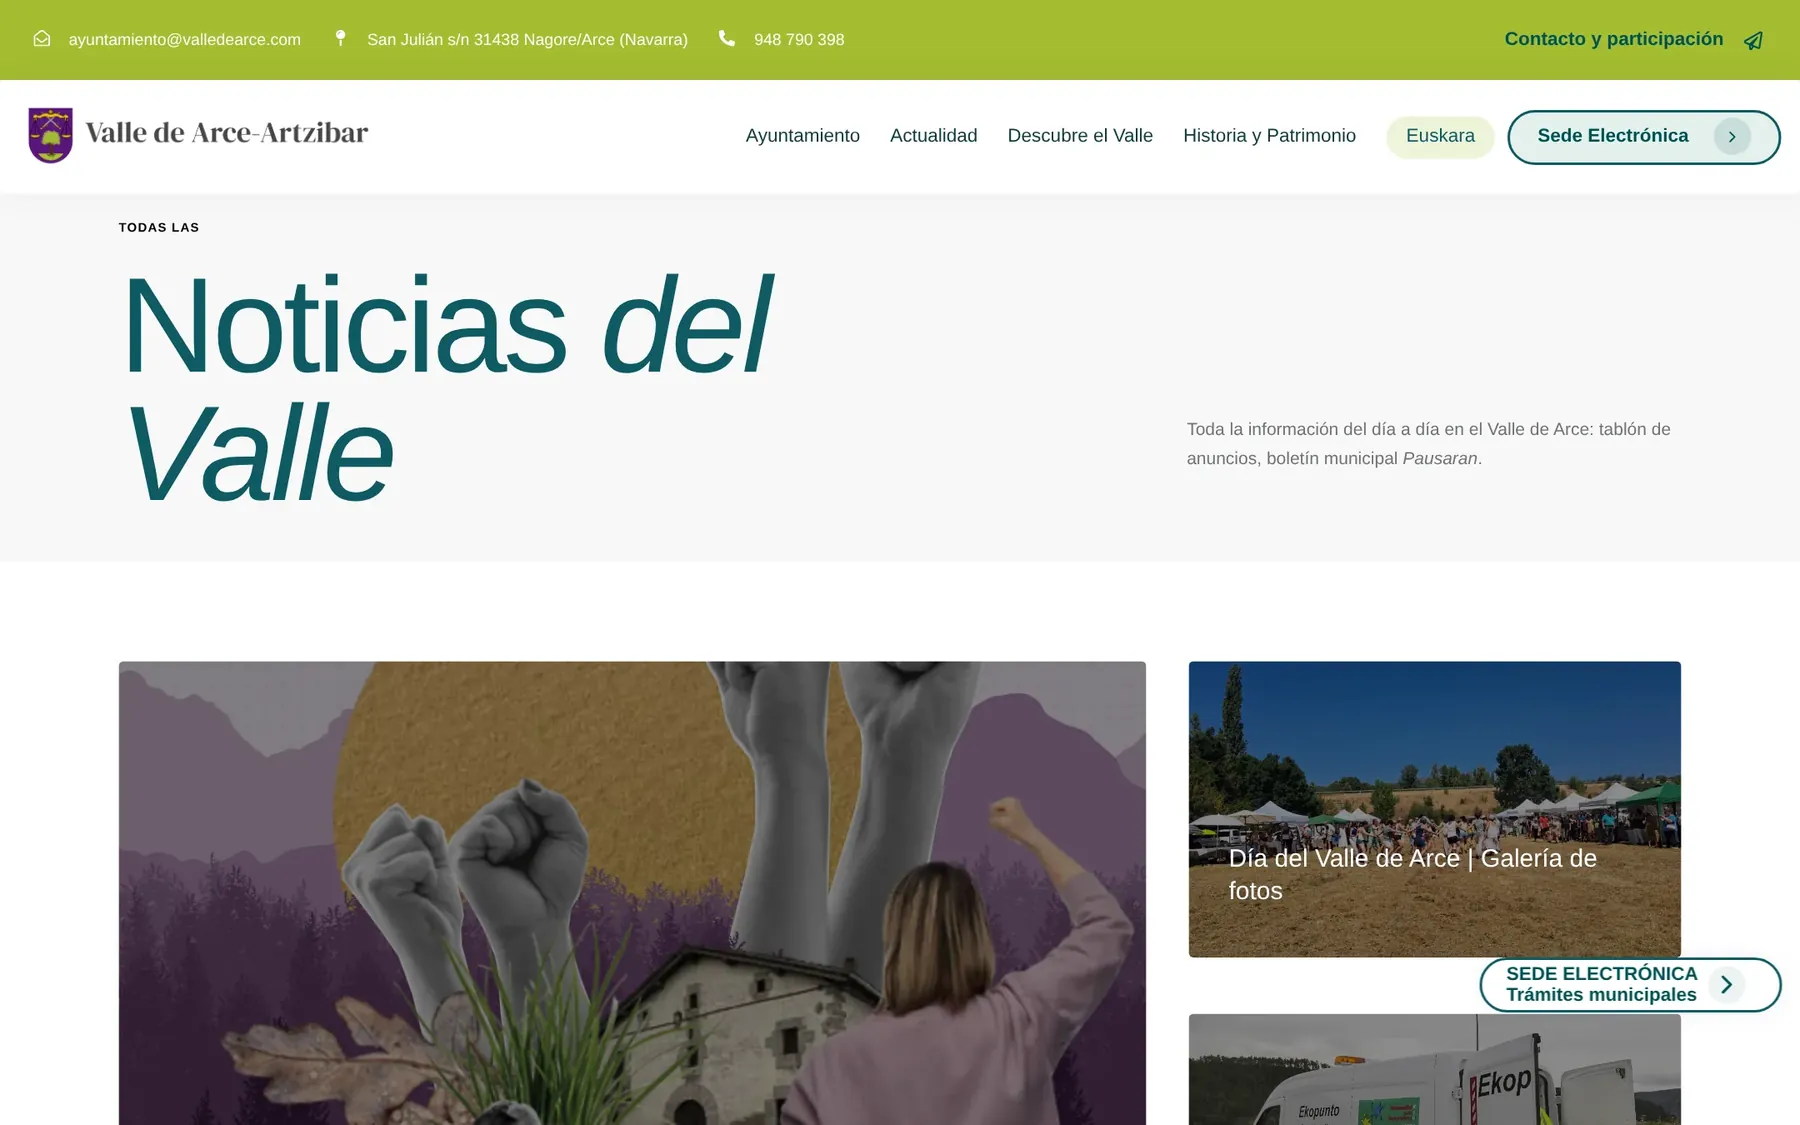
Task: Call the 948 790 398 phone link
Action: (x=799, y=39)
